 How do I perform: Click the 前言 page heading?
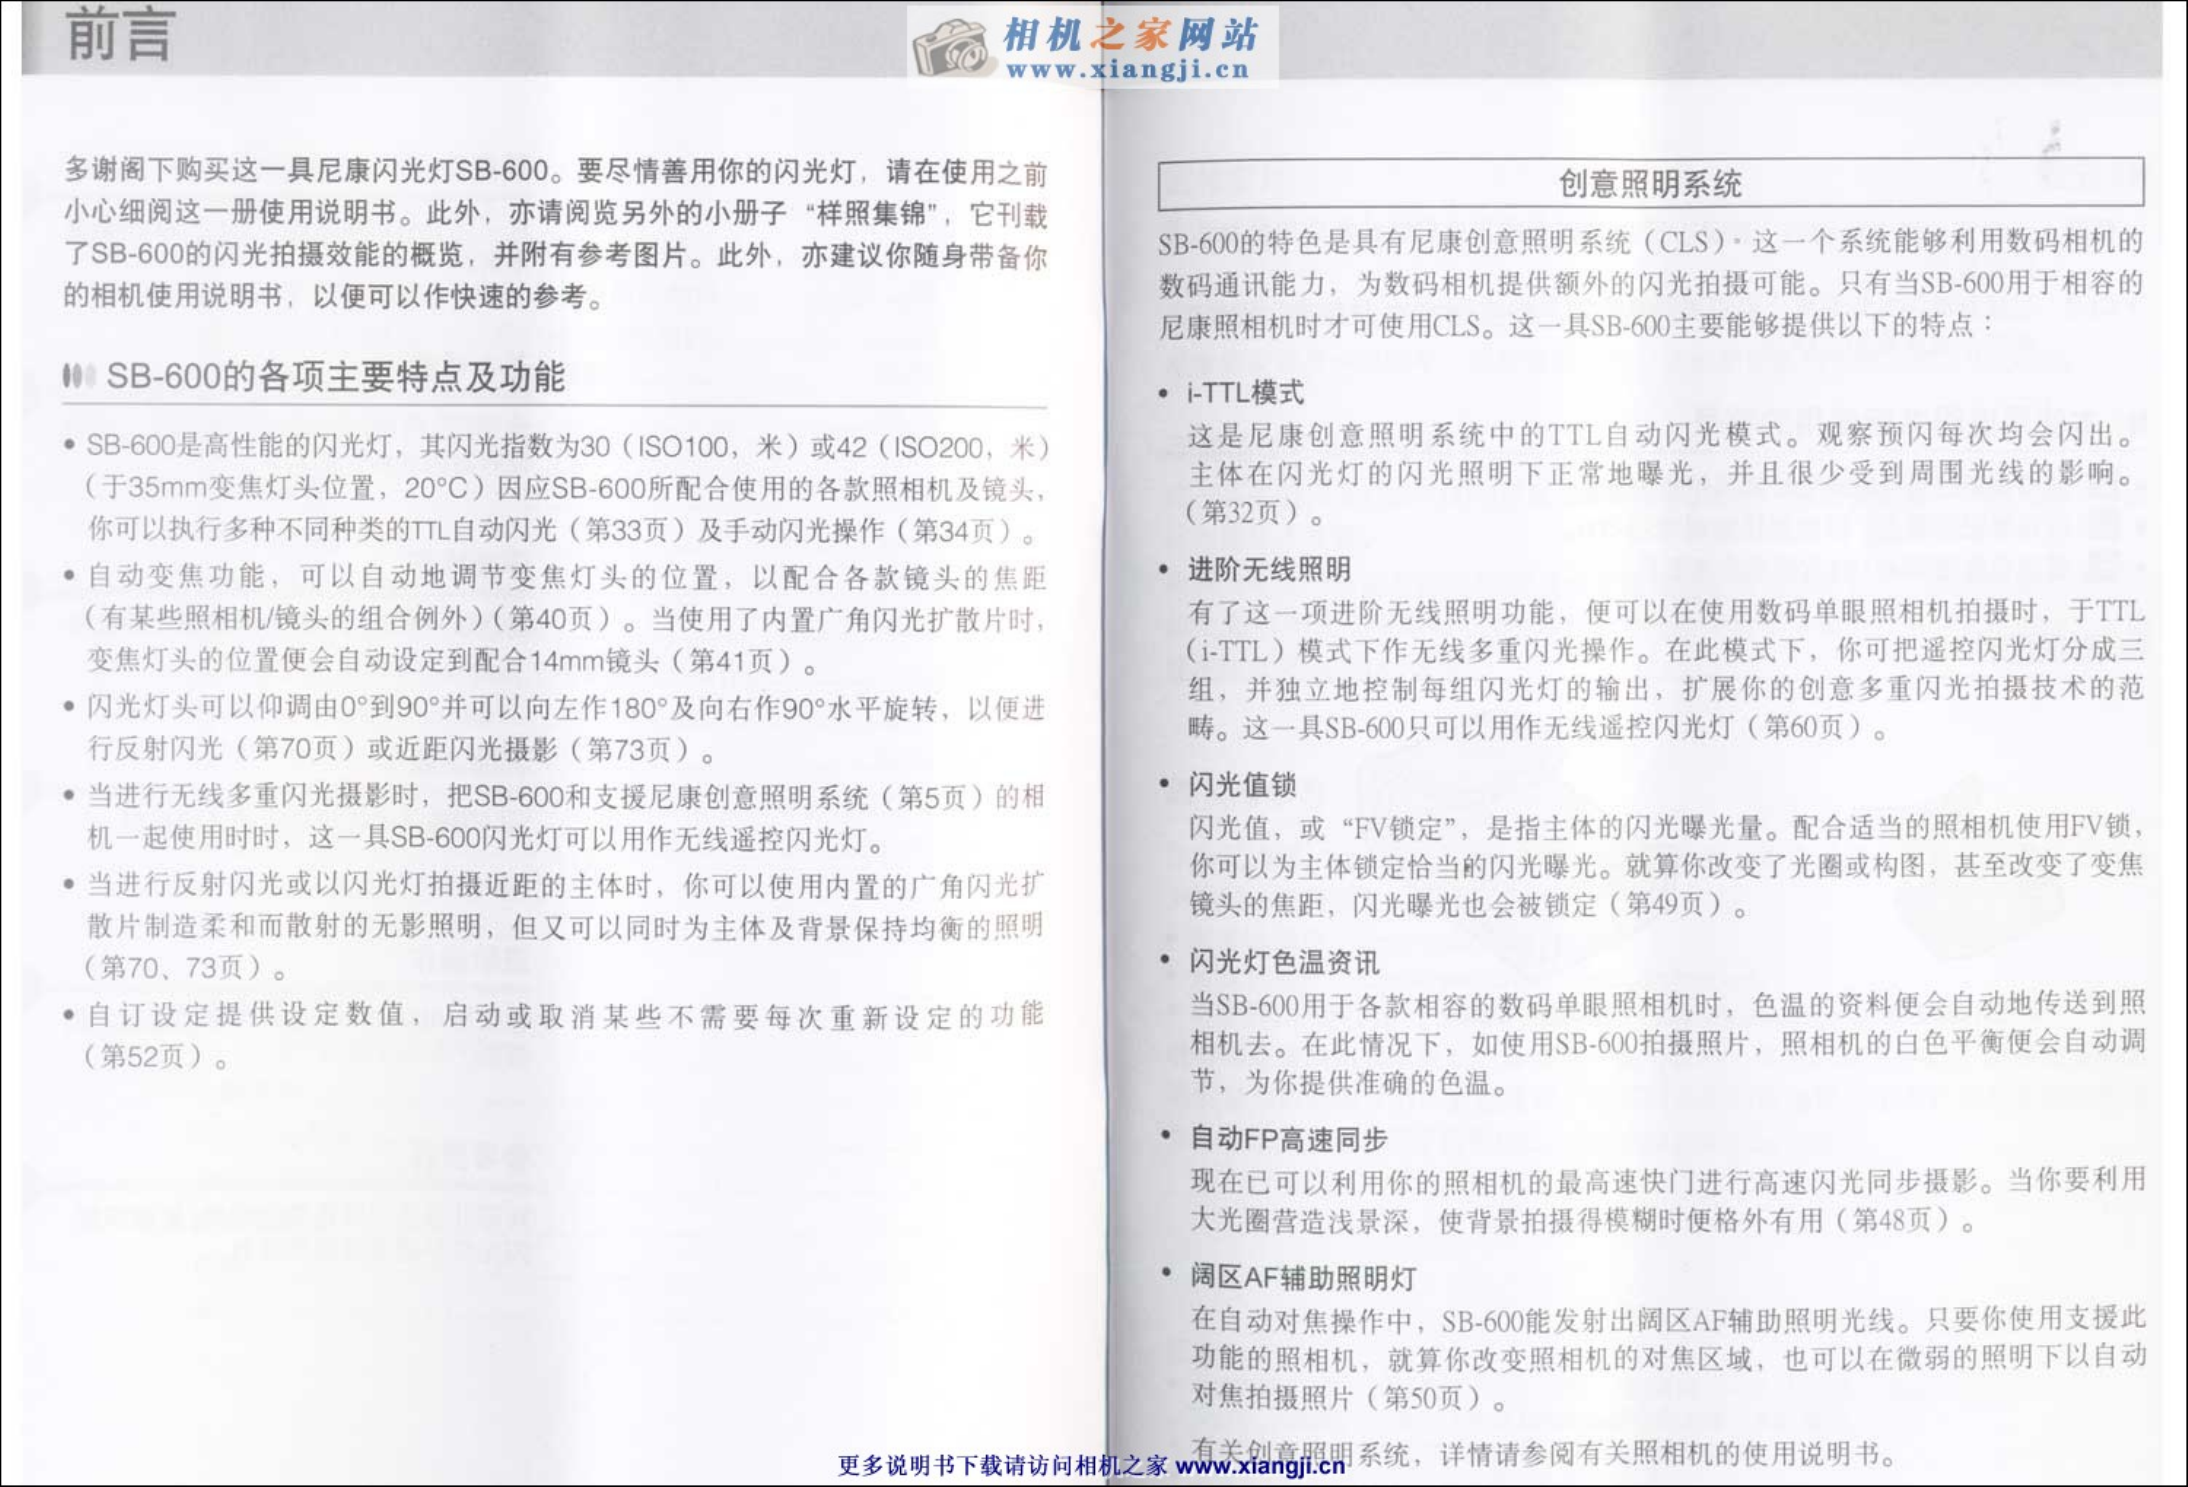point(121,35)
